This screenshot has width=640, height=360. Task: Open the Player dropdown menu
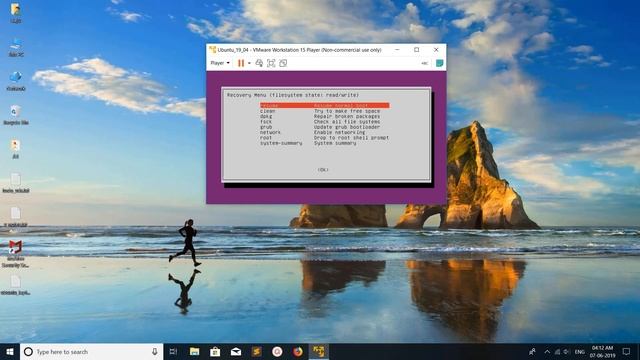point(220,63)
